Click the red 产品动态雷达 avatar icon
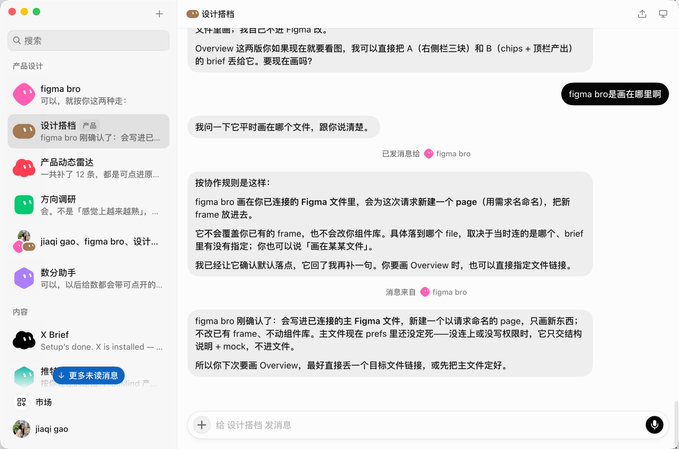 tap(24, 168)
